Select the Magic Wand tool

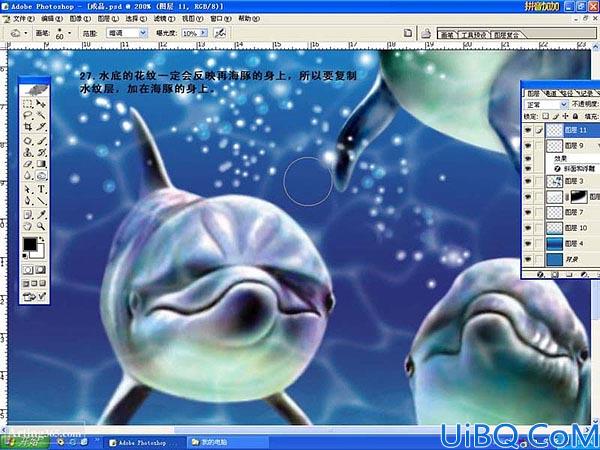pos(41,115)
